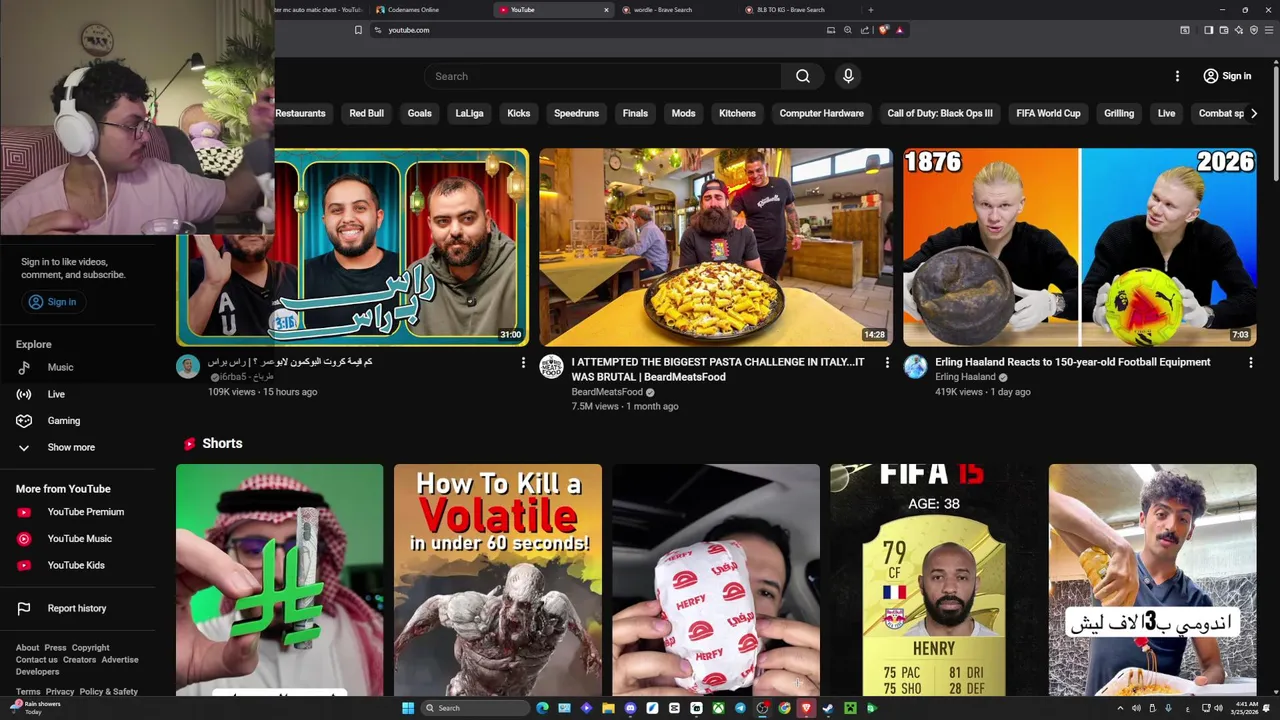
Task: Open YouTube Music from sidebar
Action: [79, 539]
